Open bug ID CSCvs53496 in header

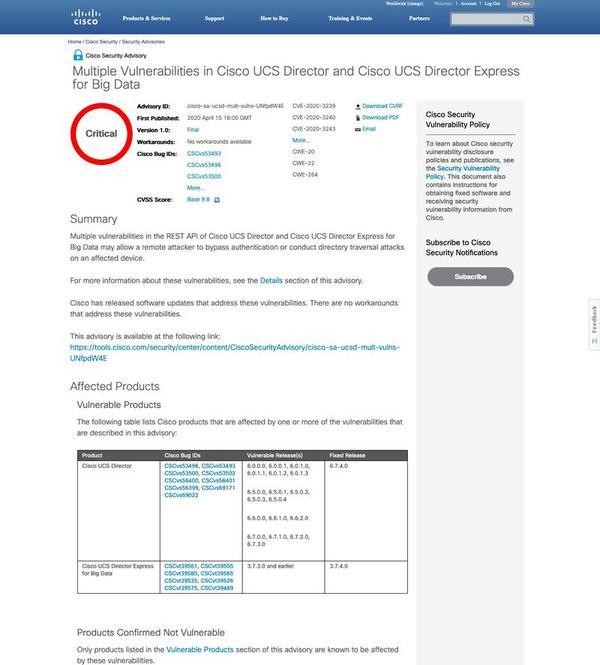[x=204, y=165]
